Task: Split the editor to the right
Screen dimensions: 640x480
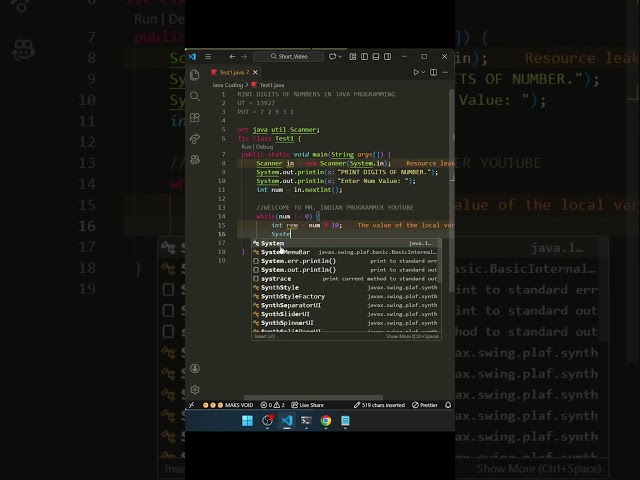Action: coord(433,72)
